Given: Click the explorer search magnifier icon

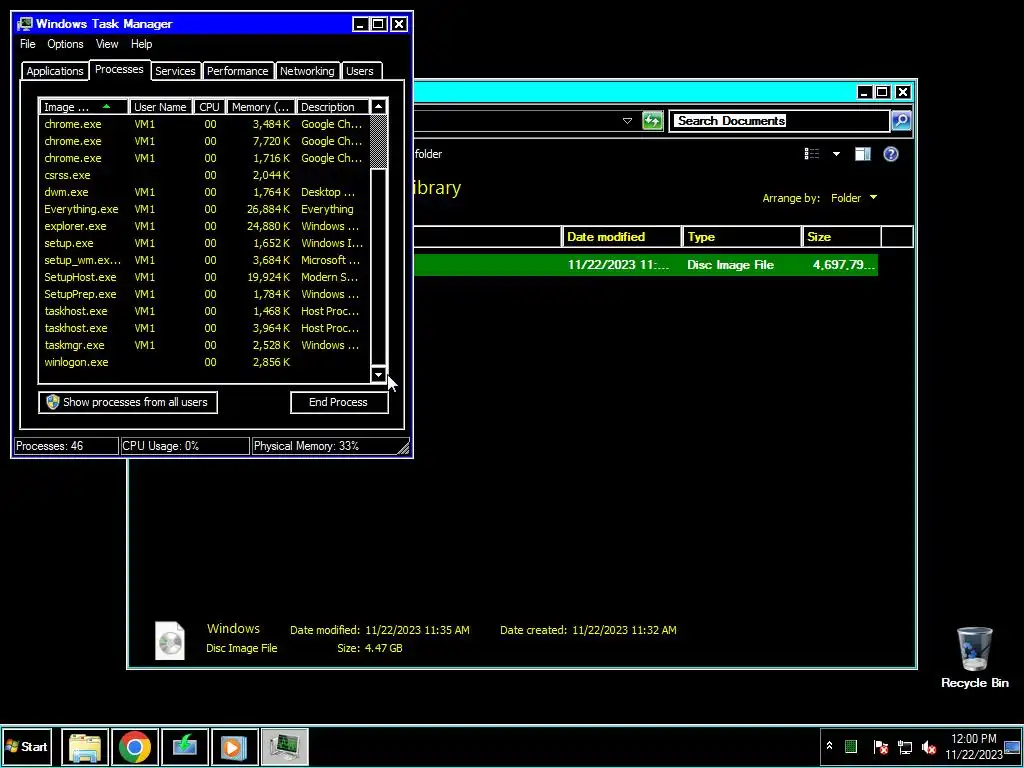Looking at the screenshot, I should (x=901, y=120).
